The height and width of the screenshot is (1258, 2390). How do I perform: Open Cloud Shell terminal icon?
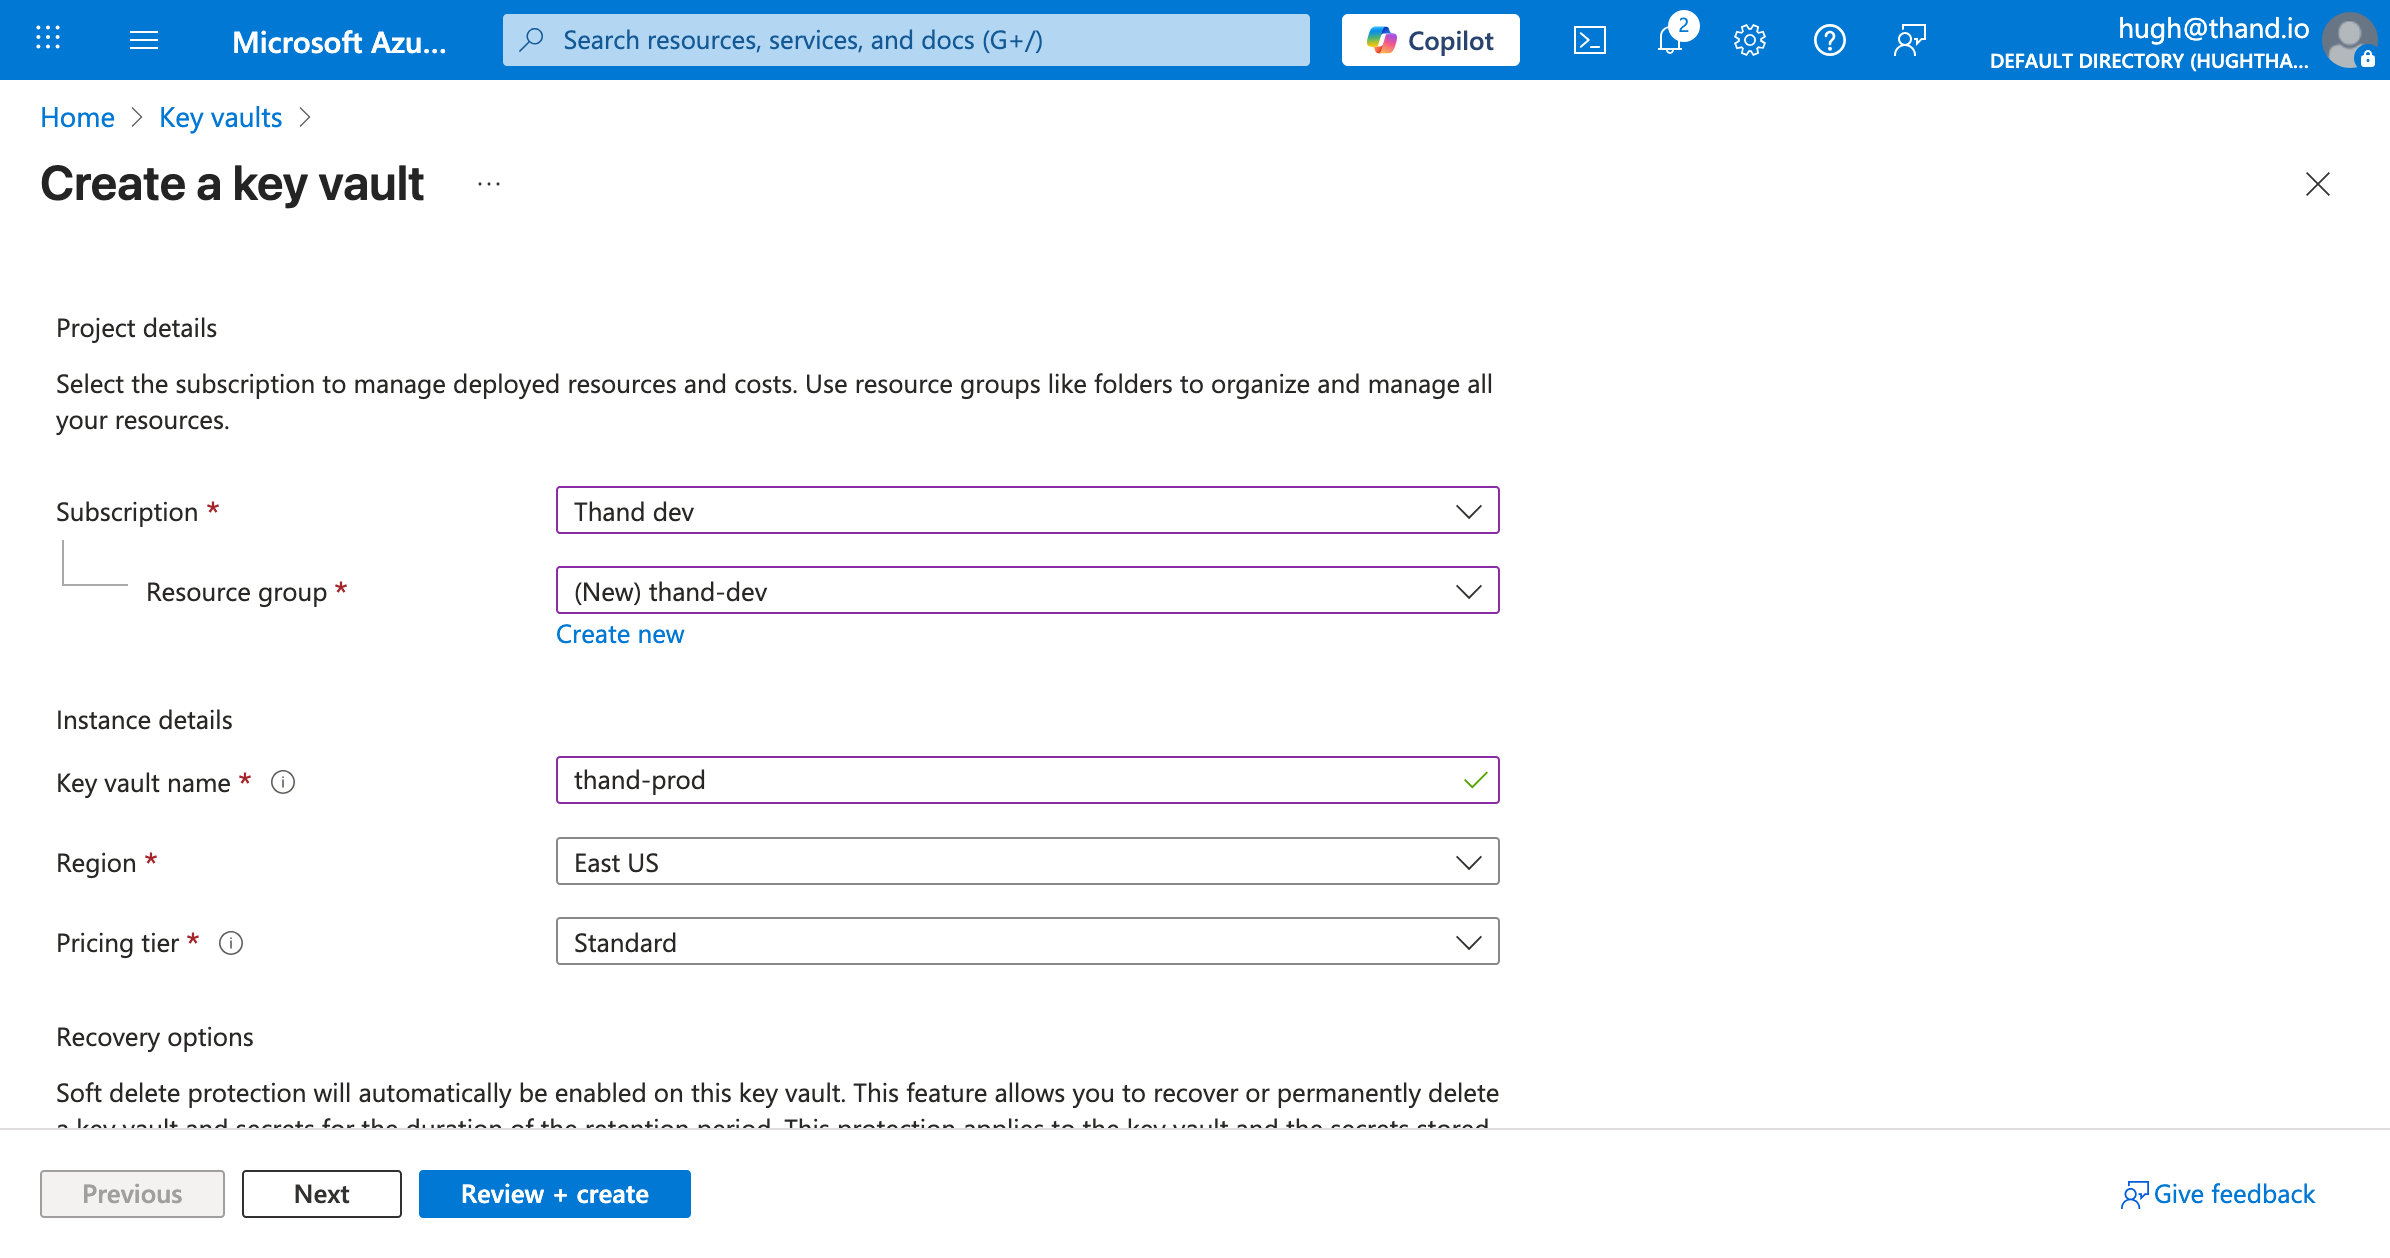[x=1589, y=40]
